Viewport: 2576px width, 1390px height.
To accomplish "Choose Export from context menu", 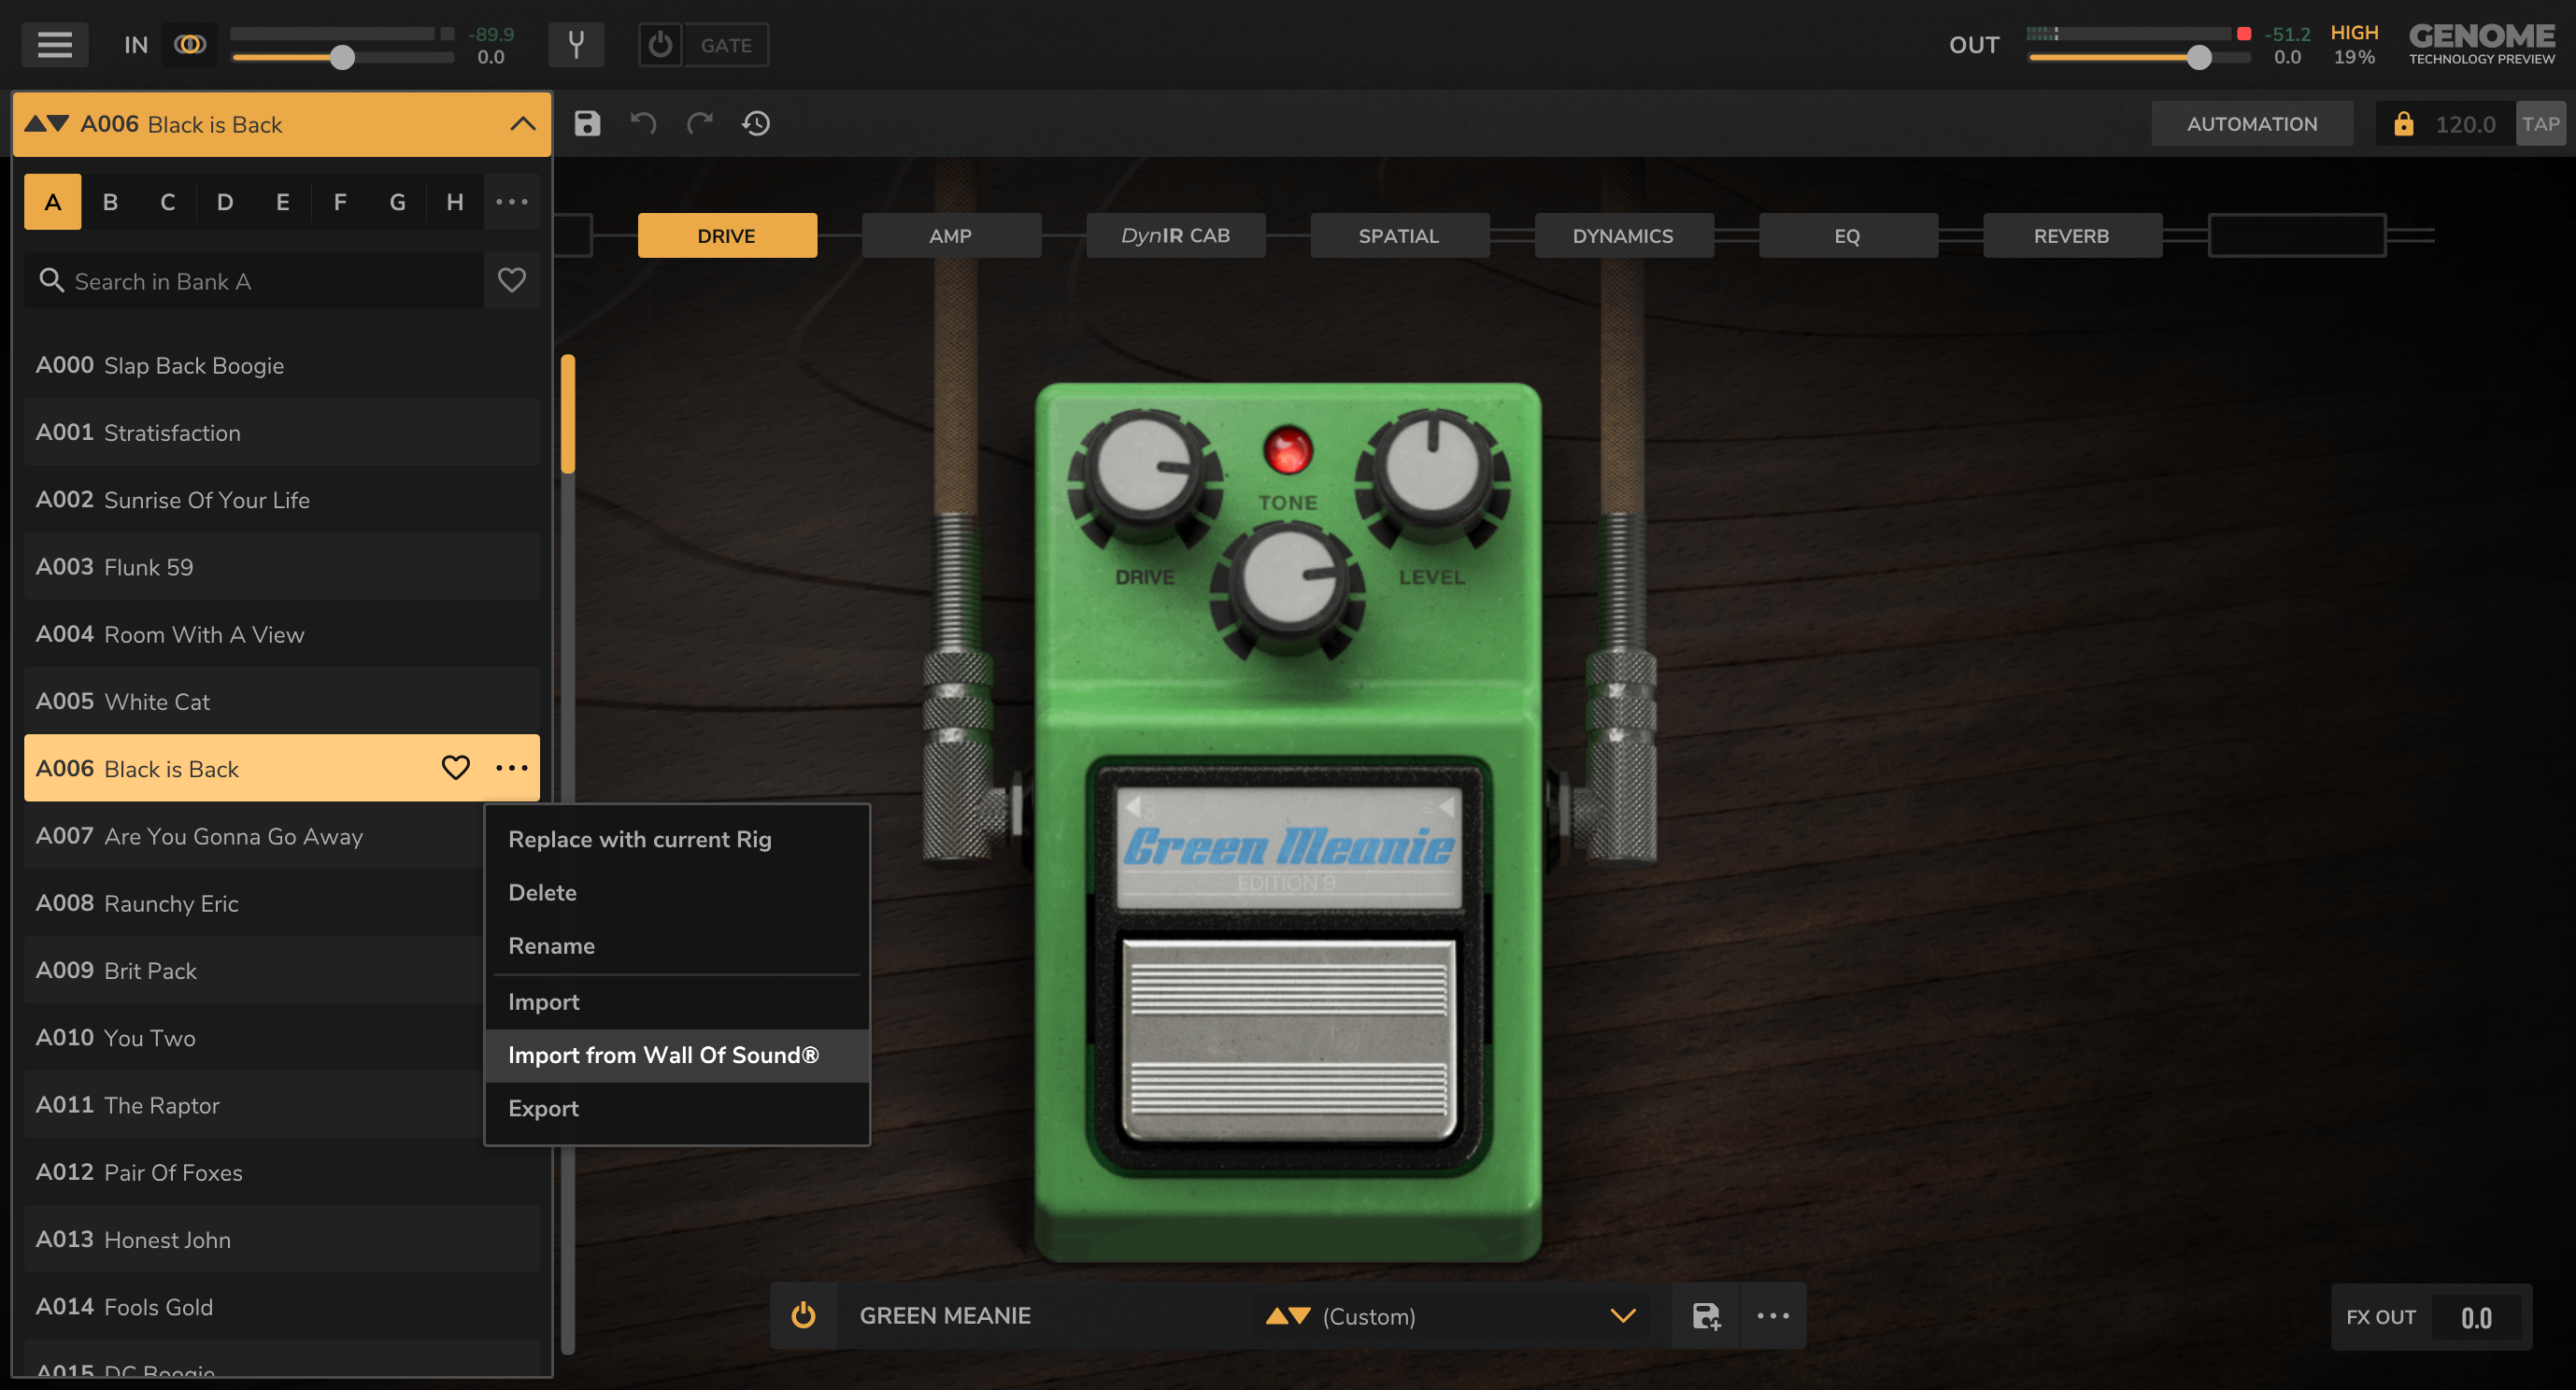I will click(x=677, y=1108).
